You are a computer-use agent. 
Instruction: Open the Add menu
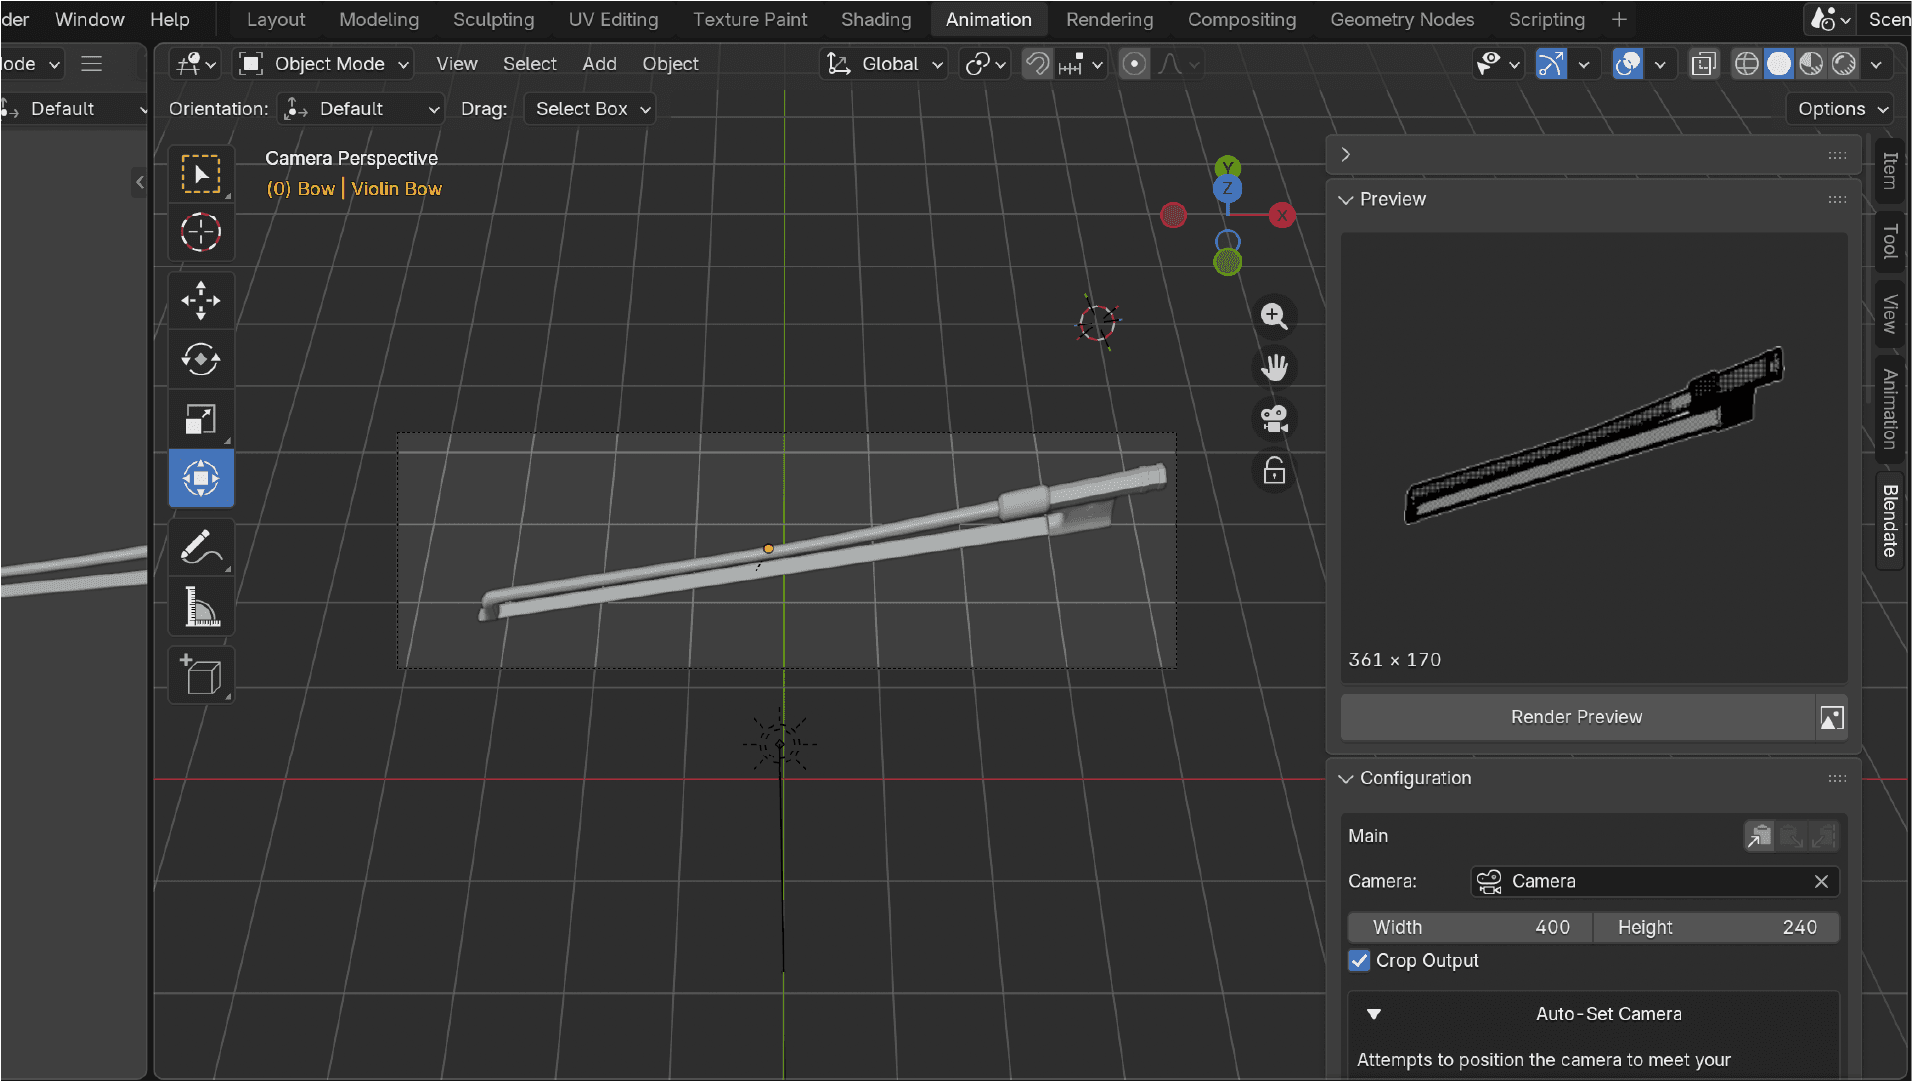click(x=599, y=64)
